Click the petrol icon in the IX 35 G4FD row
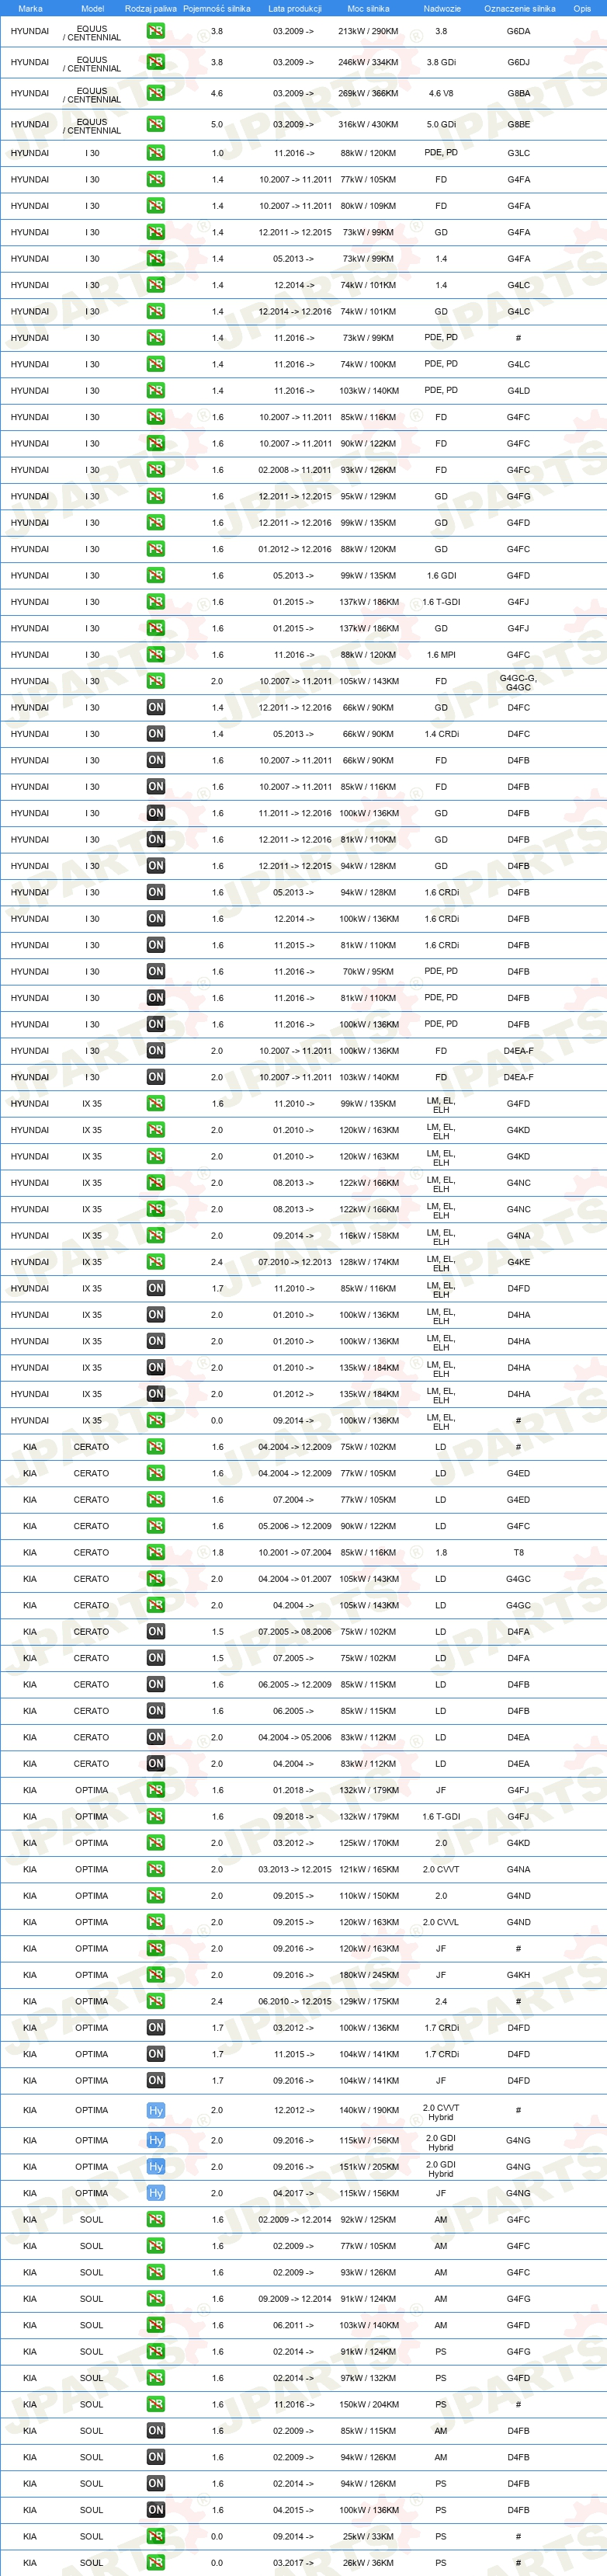This screenshot has height=2576, width=607. [x=156, y=1104]
